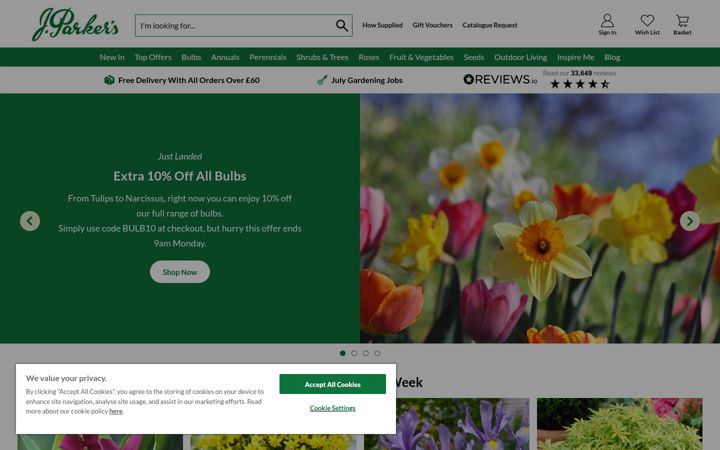Click the free delivery box icon
Viewport: 720px width, 450px height.
coord(109,80)
